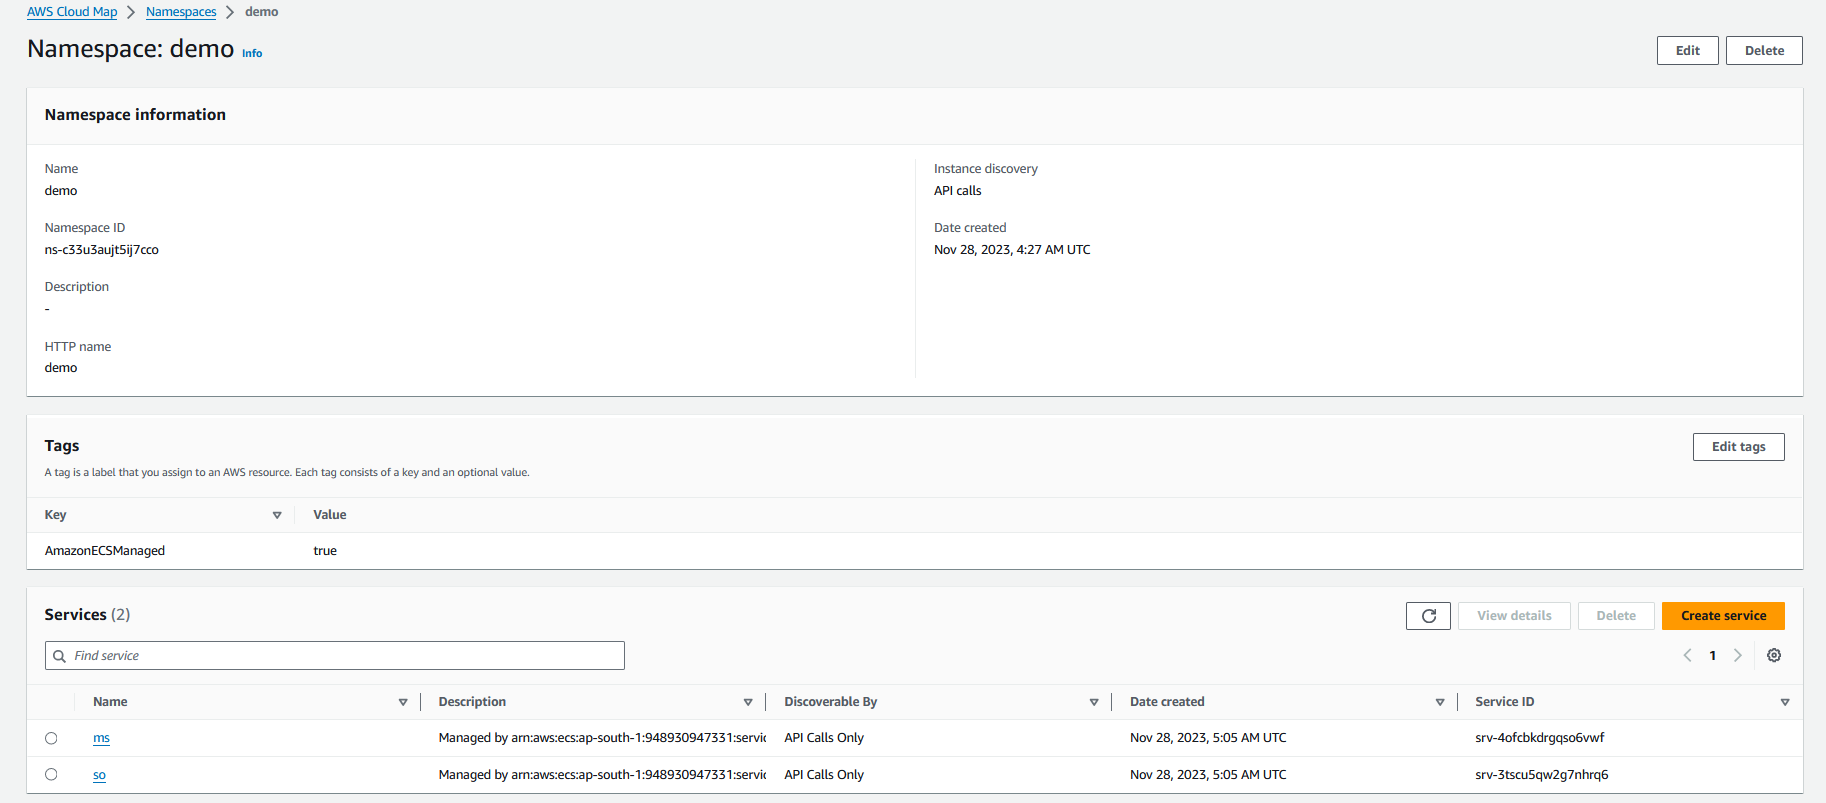Viewport: 1826px width, 803px height.
Task: Open the ms service link
Action: coord(101,738)
